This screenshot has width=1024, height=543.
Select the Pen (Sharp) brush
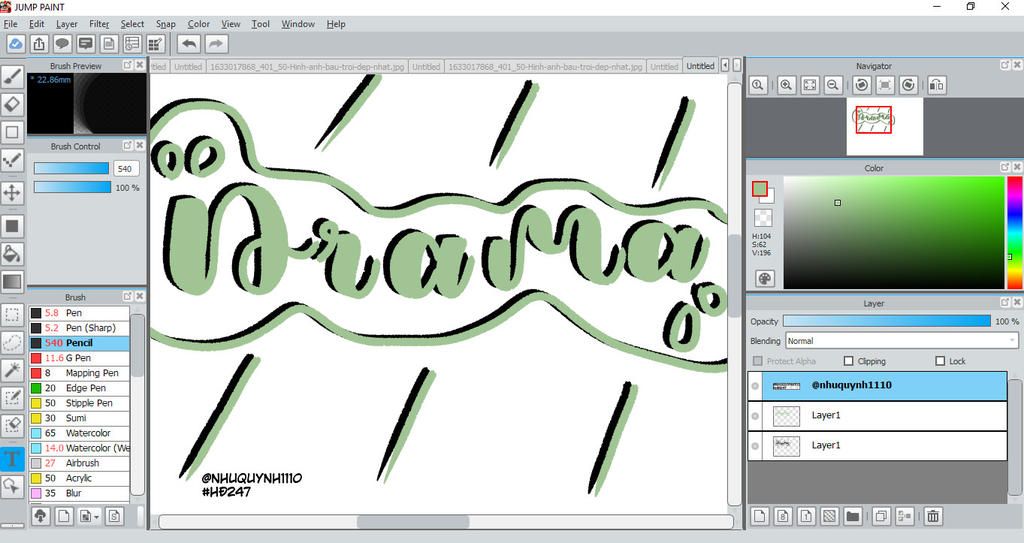79,328
